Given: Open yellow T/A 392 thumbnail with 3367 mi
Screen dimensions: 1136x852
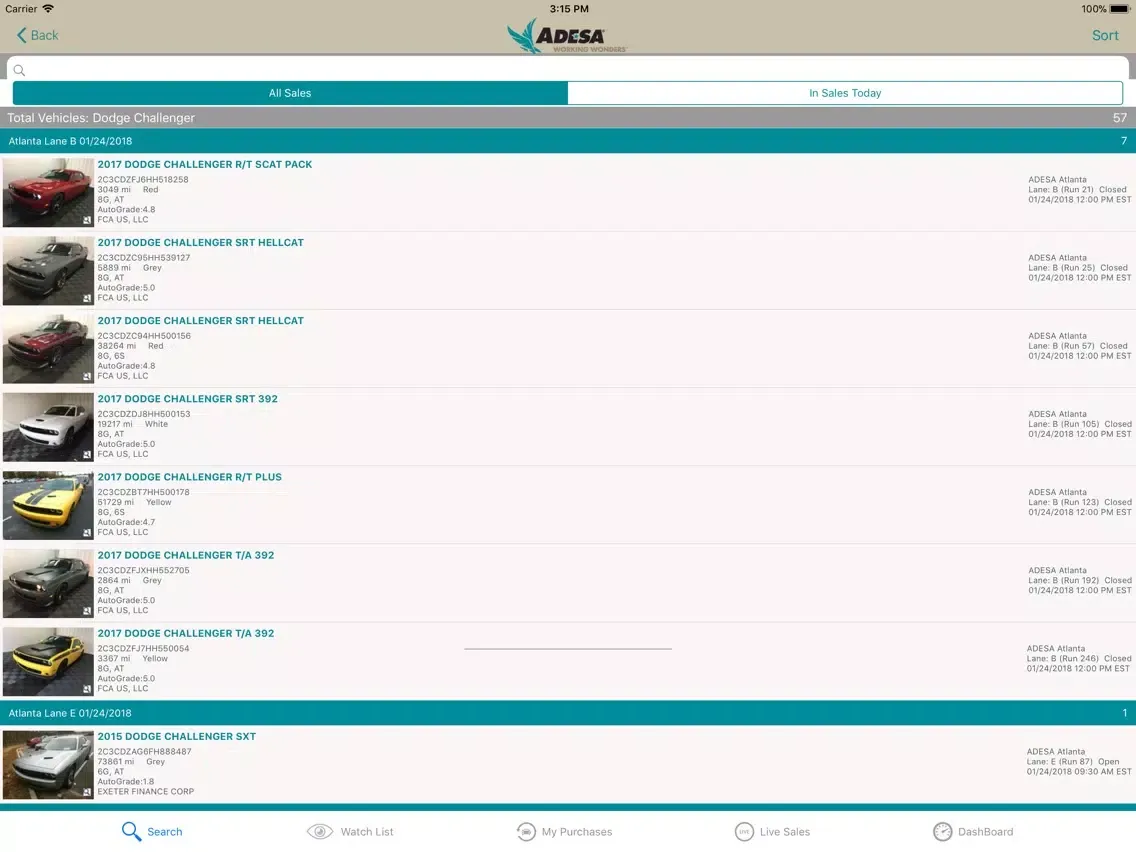Looking at the screenshot, I should (49, 662).
